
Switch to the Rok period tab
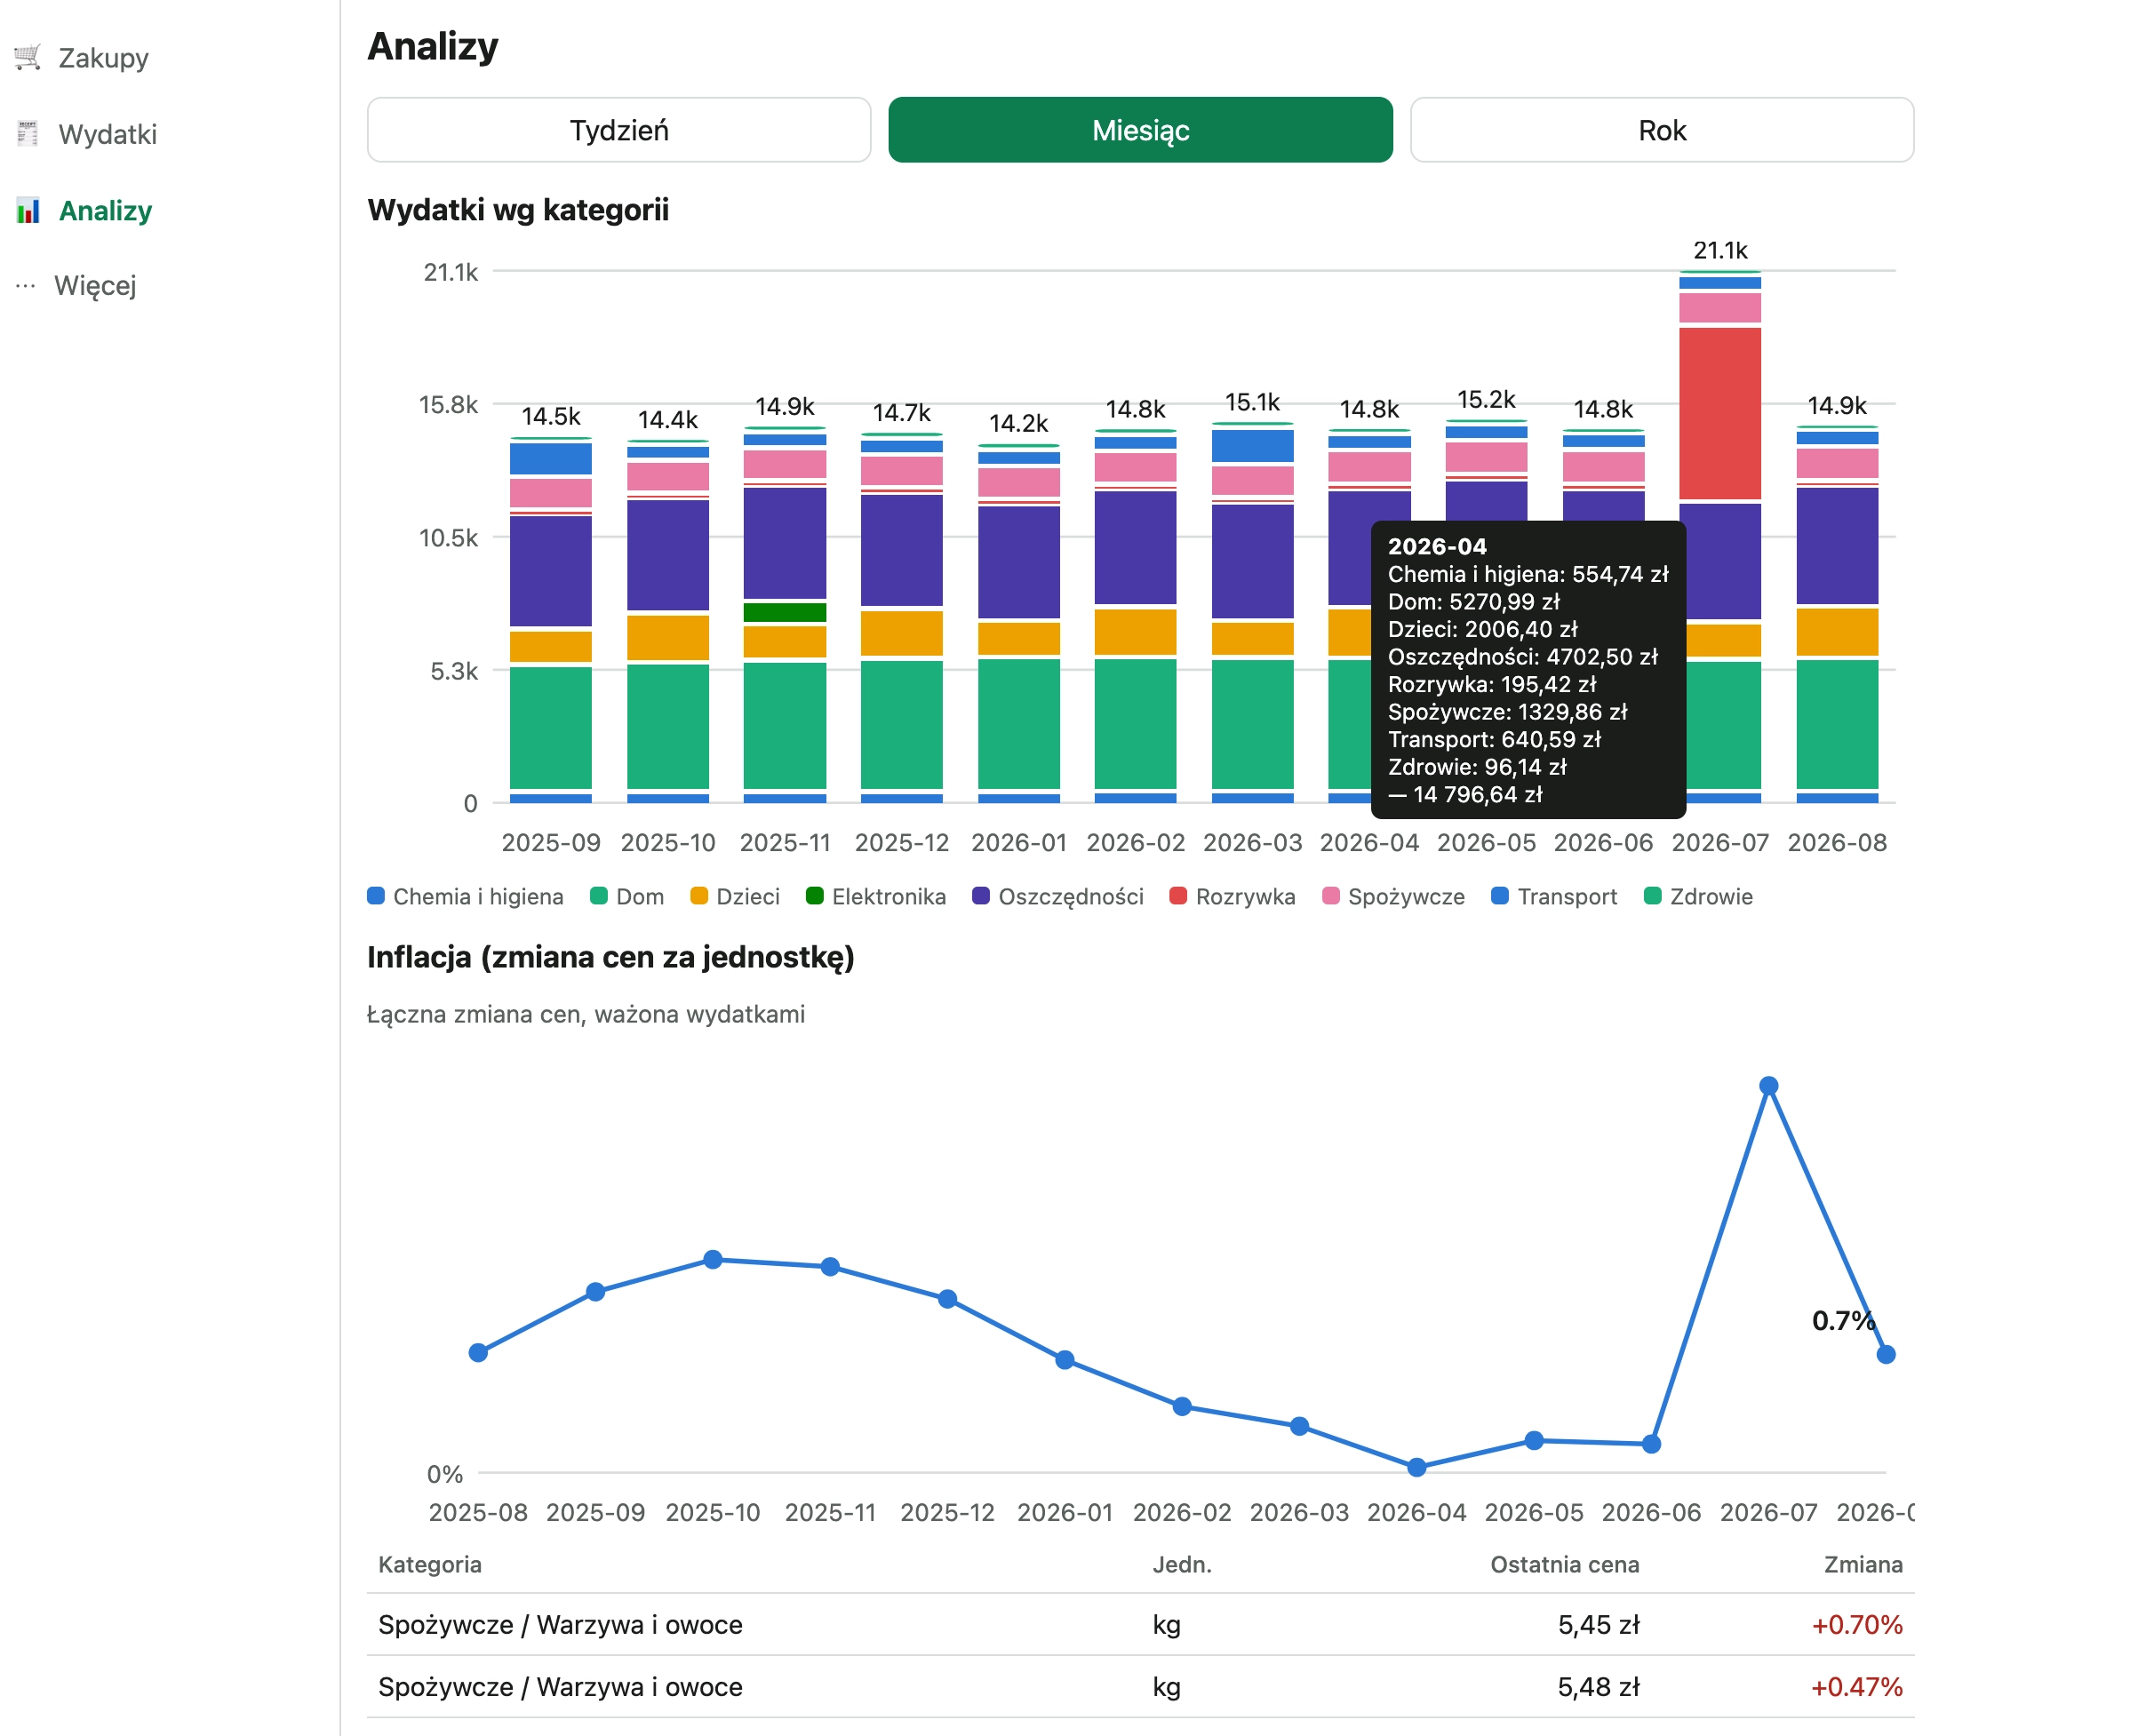[1662, 130]
